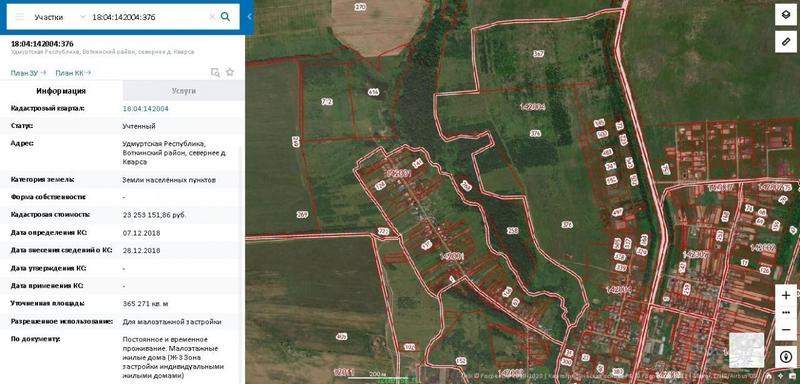Clear the search field with X icon

pyautogui.click(x=212, y=17)
